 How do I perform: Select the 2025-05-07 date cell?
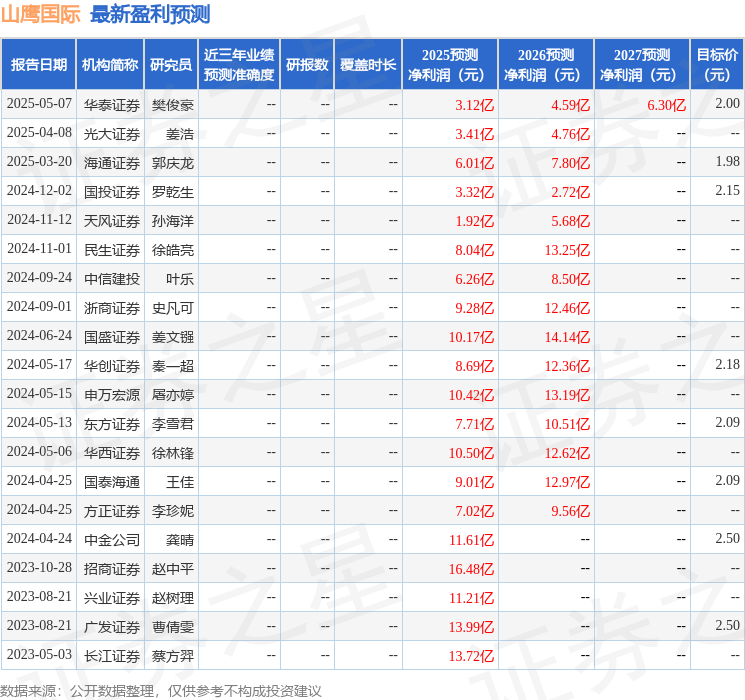point(39,104)
